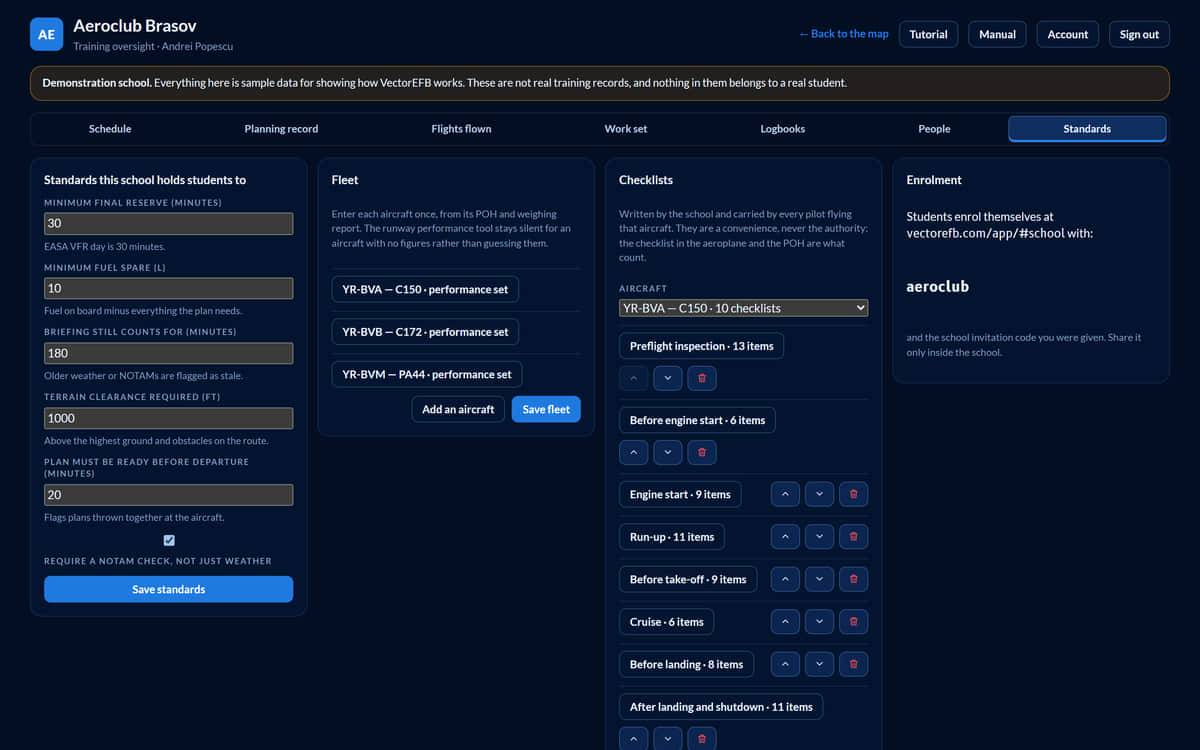Select the Work set tab
The width and height of the screenshot is (1200, 750).
[x=626, y=129]
